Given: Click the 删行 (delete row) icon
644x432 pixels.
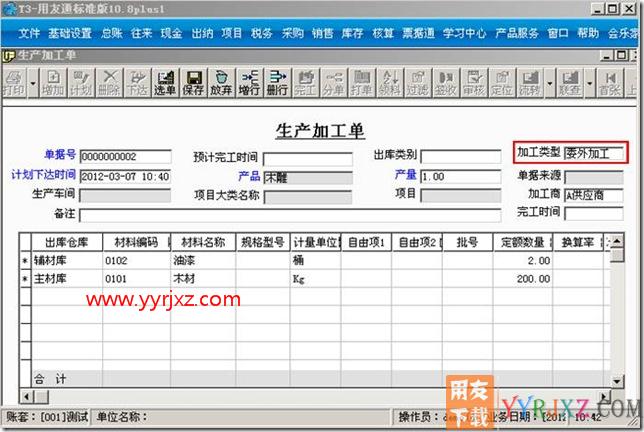Looking at the screenshot, I should tap(277, 83).
